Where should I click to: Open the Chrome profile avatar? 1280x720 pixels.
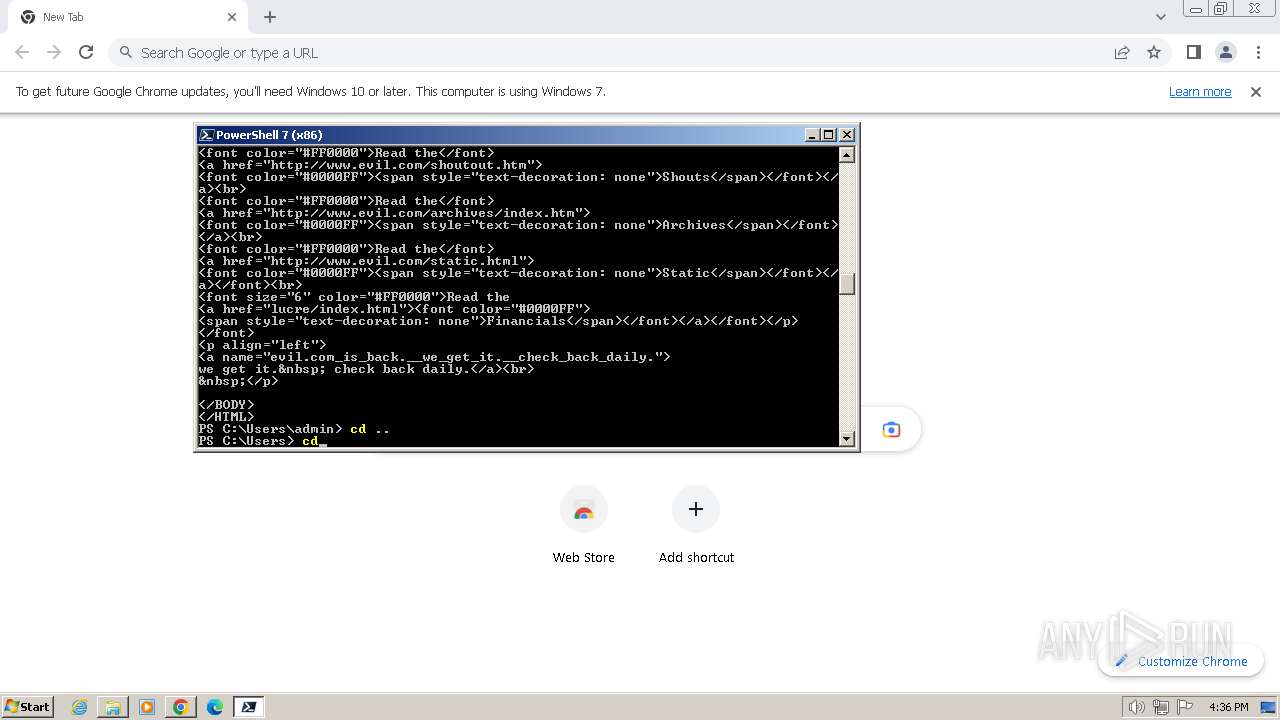[1226, 52]
